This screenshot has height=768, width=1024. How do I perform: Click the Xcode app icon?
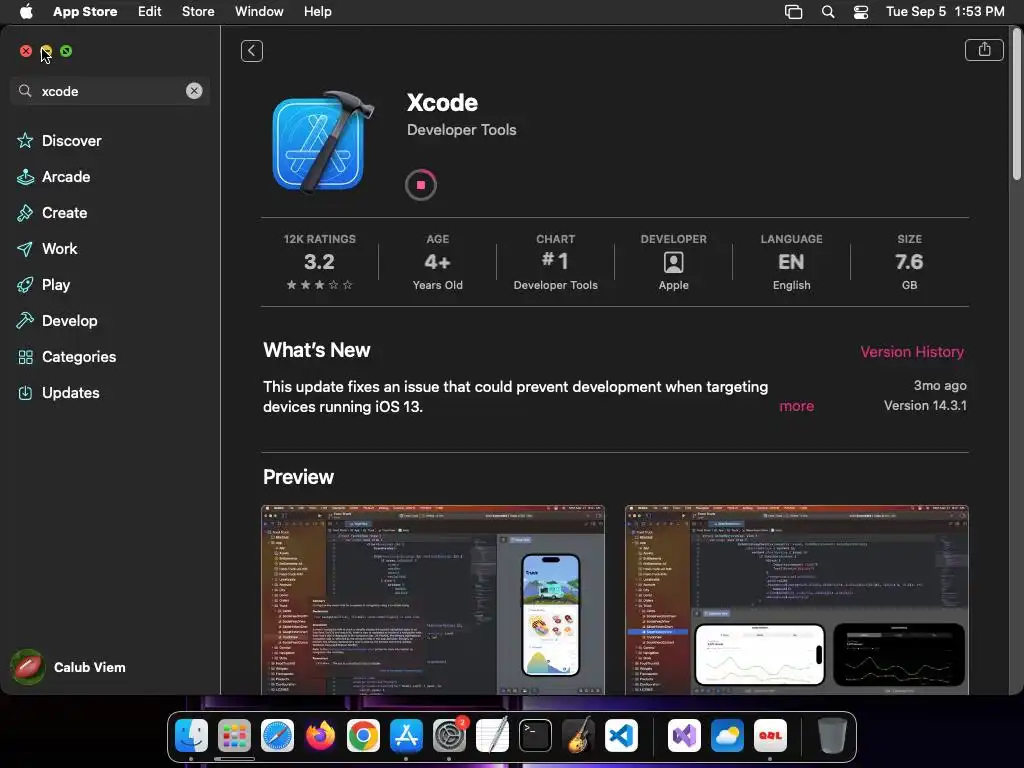[x=323, y=142]
